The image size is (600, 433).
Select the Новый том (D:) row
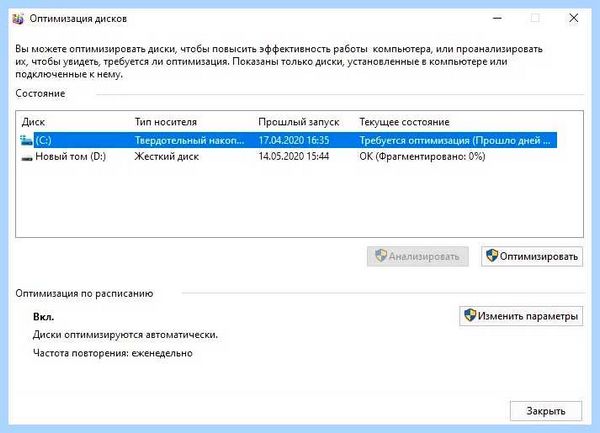point(289,156)
